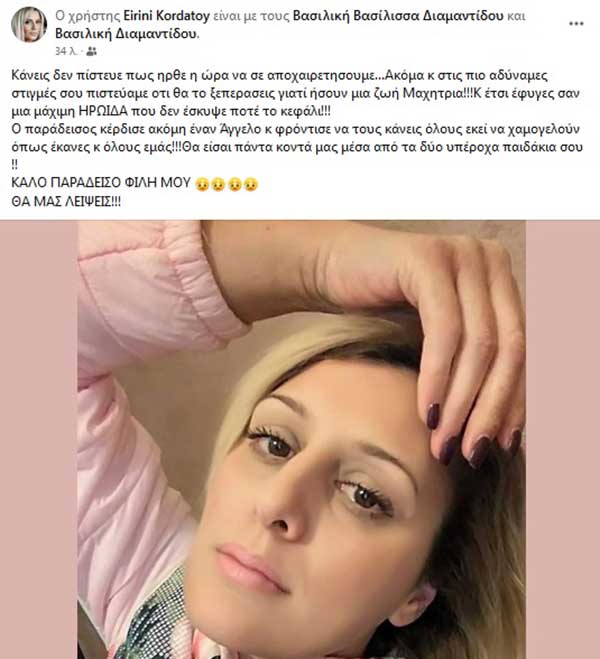Click the word ΗΡΩΙΔΑ in the post

click(x=103, y=111)
